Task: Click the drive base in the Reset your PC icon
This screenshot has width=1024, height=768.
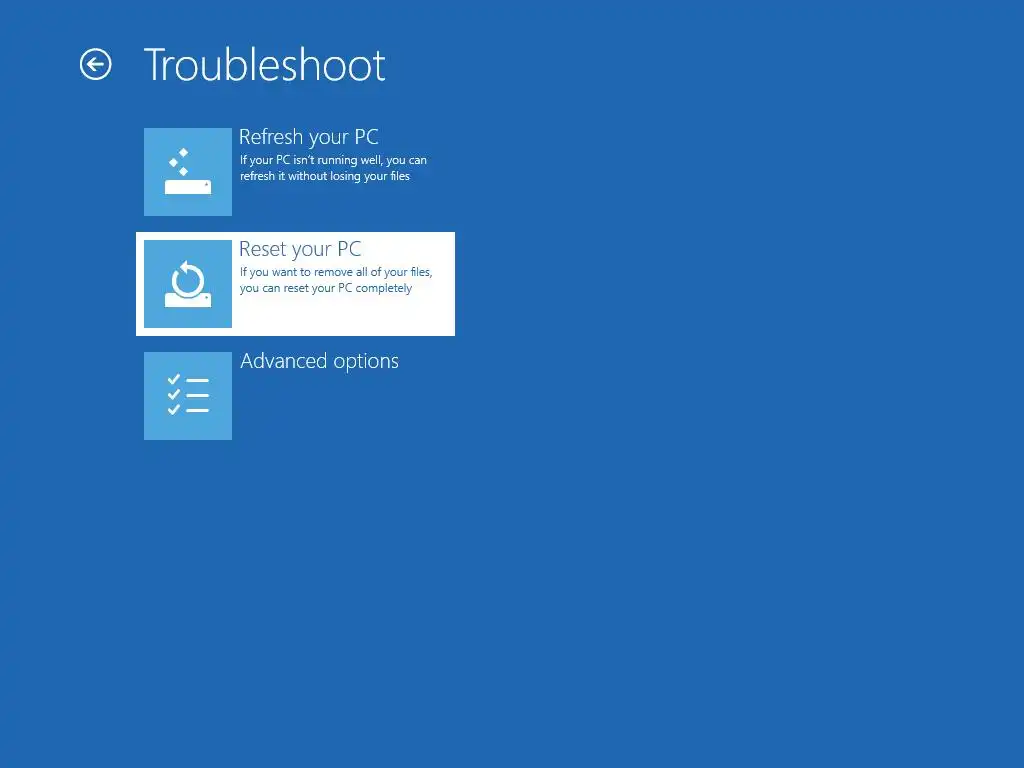Action: point(187,300)
